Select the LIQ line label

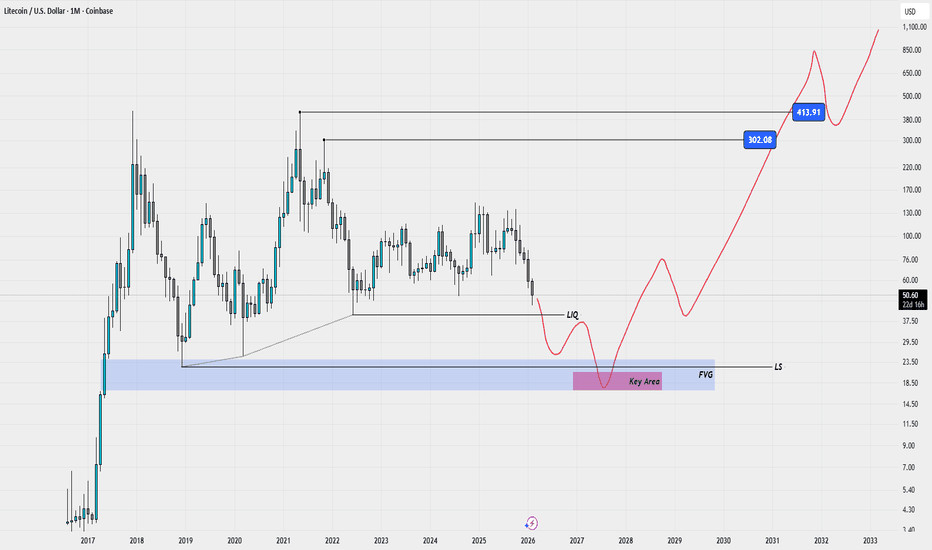pyautogui.click(x=572, y=315)
